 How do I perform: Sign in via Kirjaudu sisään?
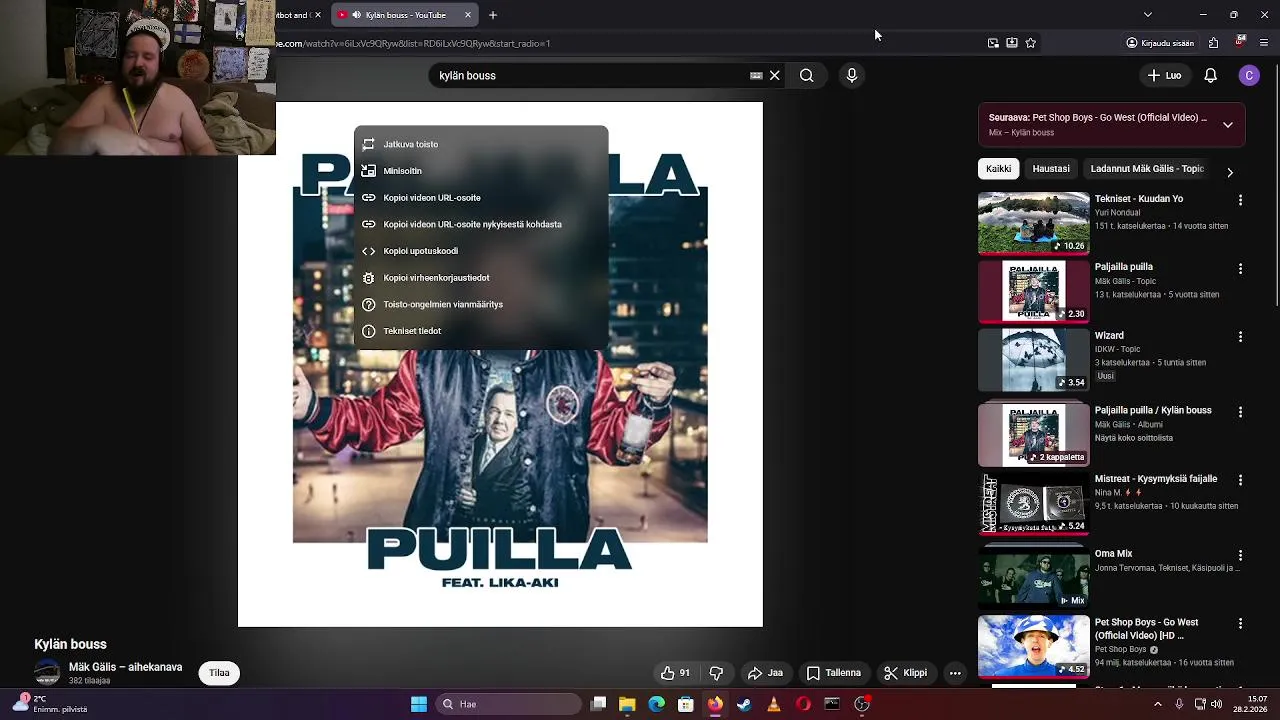[1160, 43]
